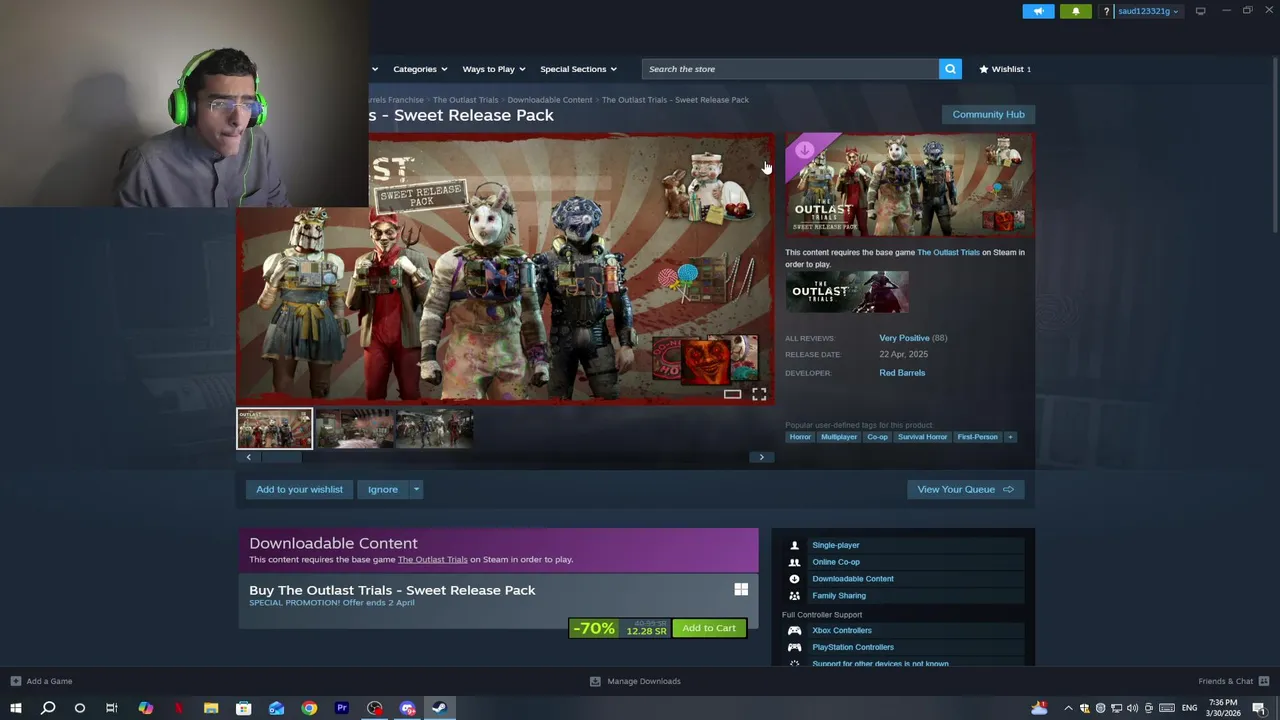The image size is (1280, 720).
Task: Click the Windows platform icon in the purchase box
Action: pos(741,590)
